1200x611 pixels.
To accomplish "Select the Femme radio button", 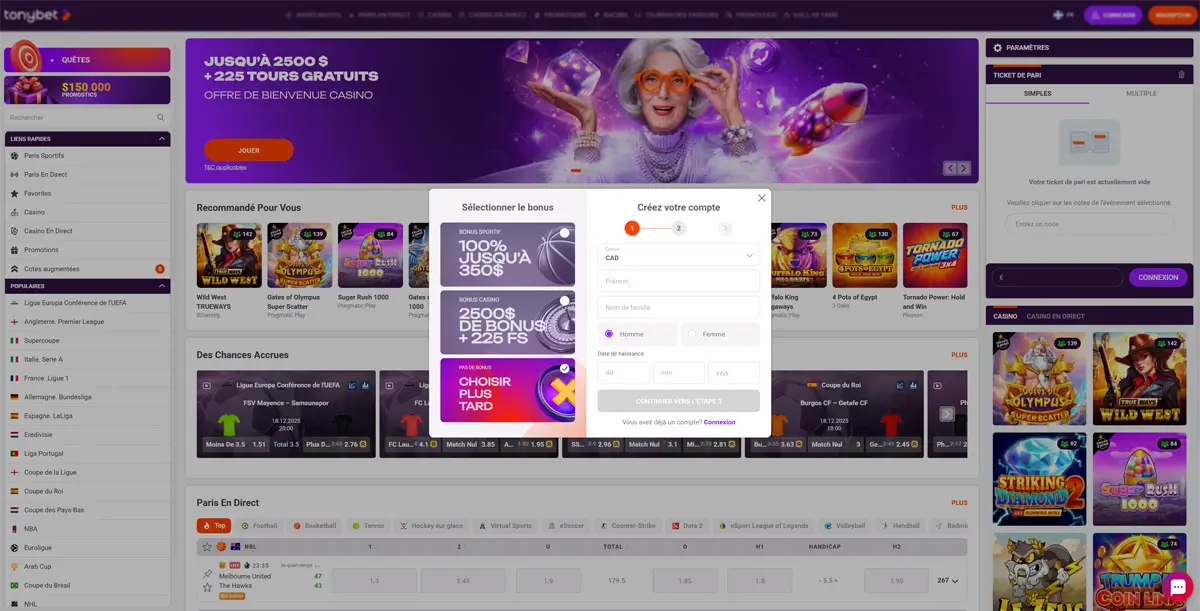I will (692, 334).
